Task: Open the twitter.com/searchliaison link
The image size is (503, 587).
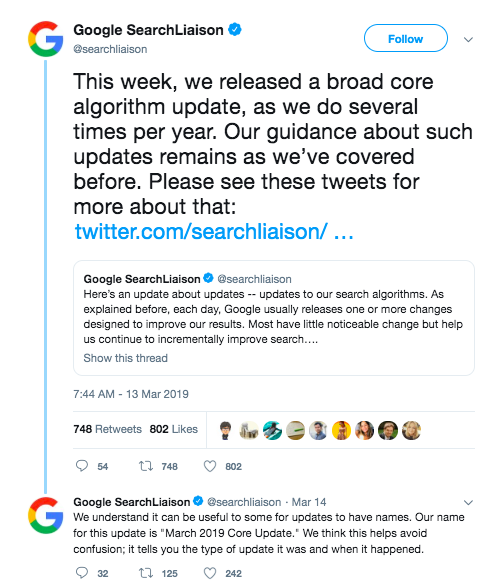Action: (x=214, y=231)
